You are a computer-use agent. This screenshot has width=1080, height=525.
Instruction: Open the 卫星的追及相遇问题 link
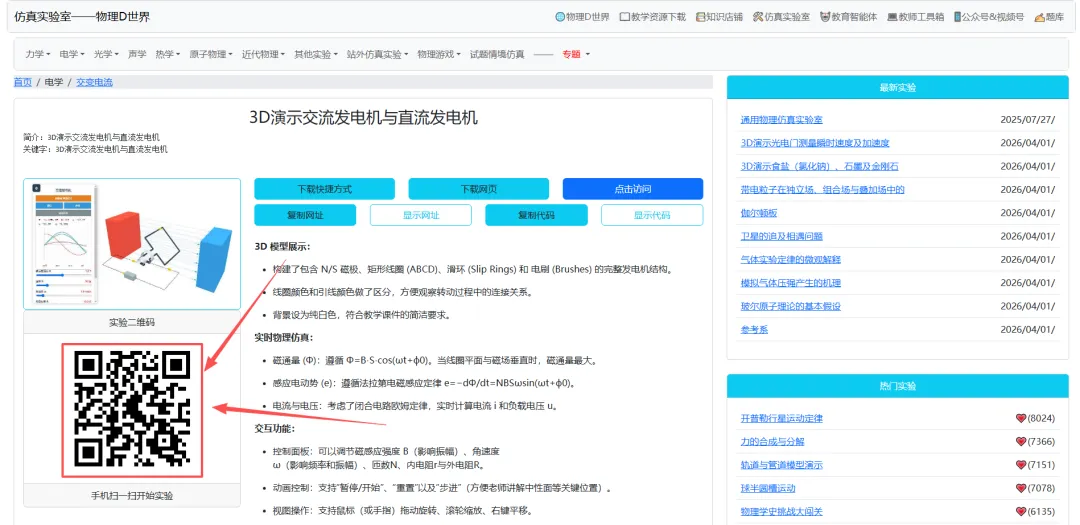782,236
